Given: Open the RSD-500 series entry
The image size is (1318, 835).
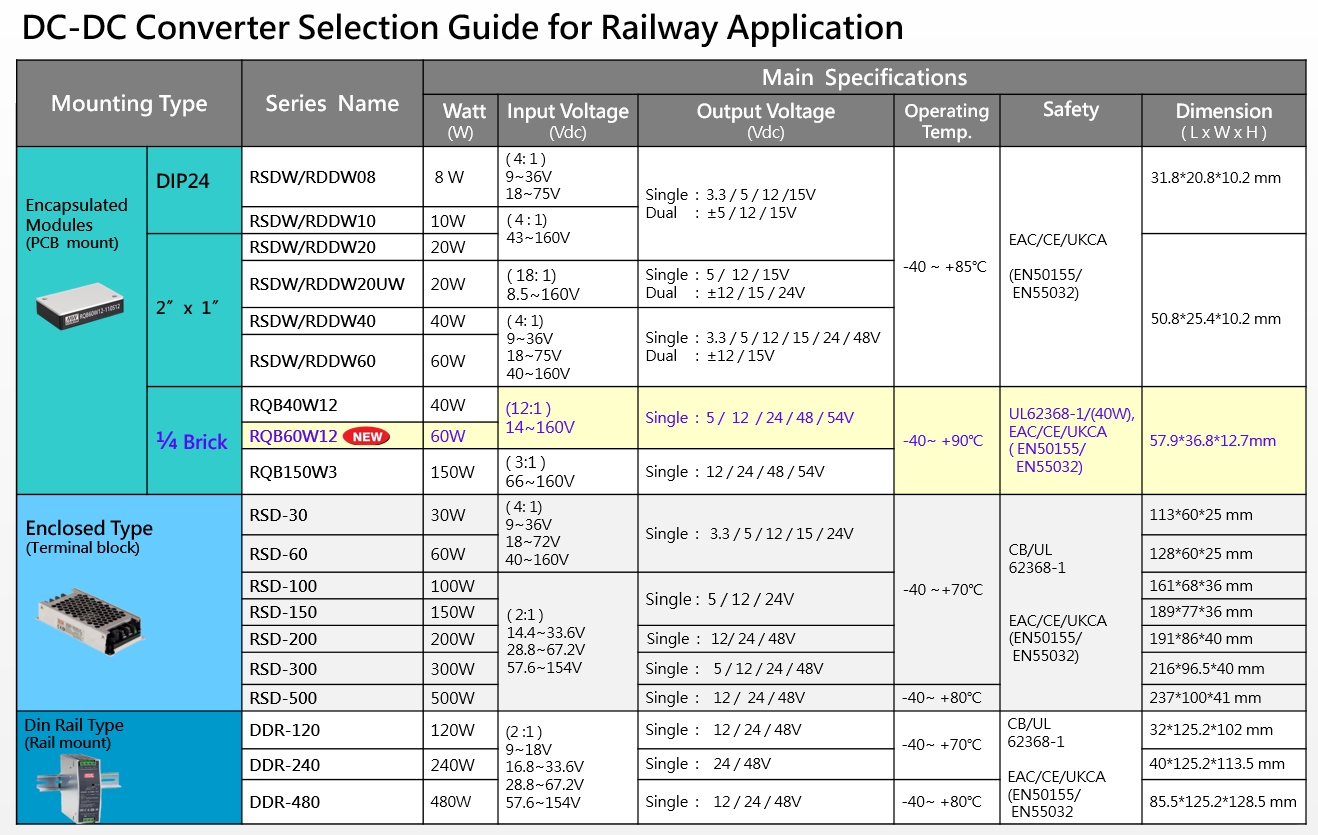Looking at the screenshot, I should tap(283, 697).
